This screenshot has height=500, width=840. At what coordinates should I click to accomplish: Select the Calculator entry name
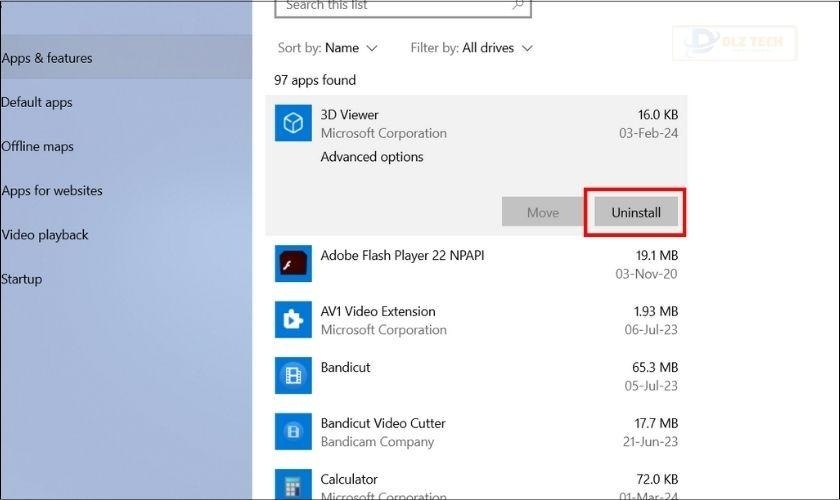[x=349, y=479]
